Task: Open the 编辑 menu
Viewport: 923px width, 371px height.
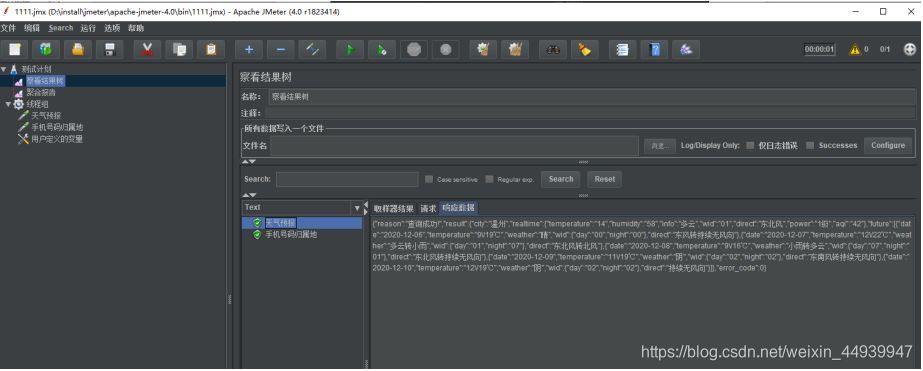Action: coord(32,28)
